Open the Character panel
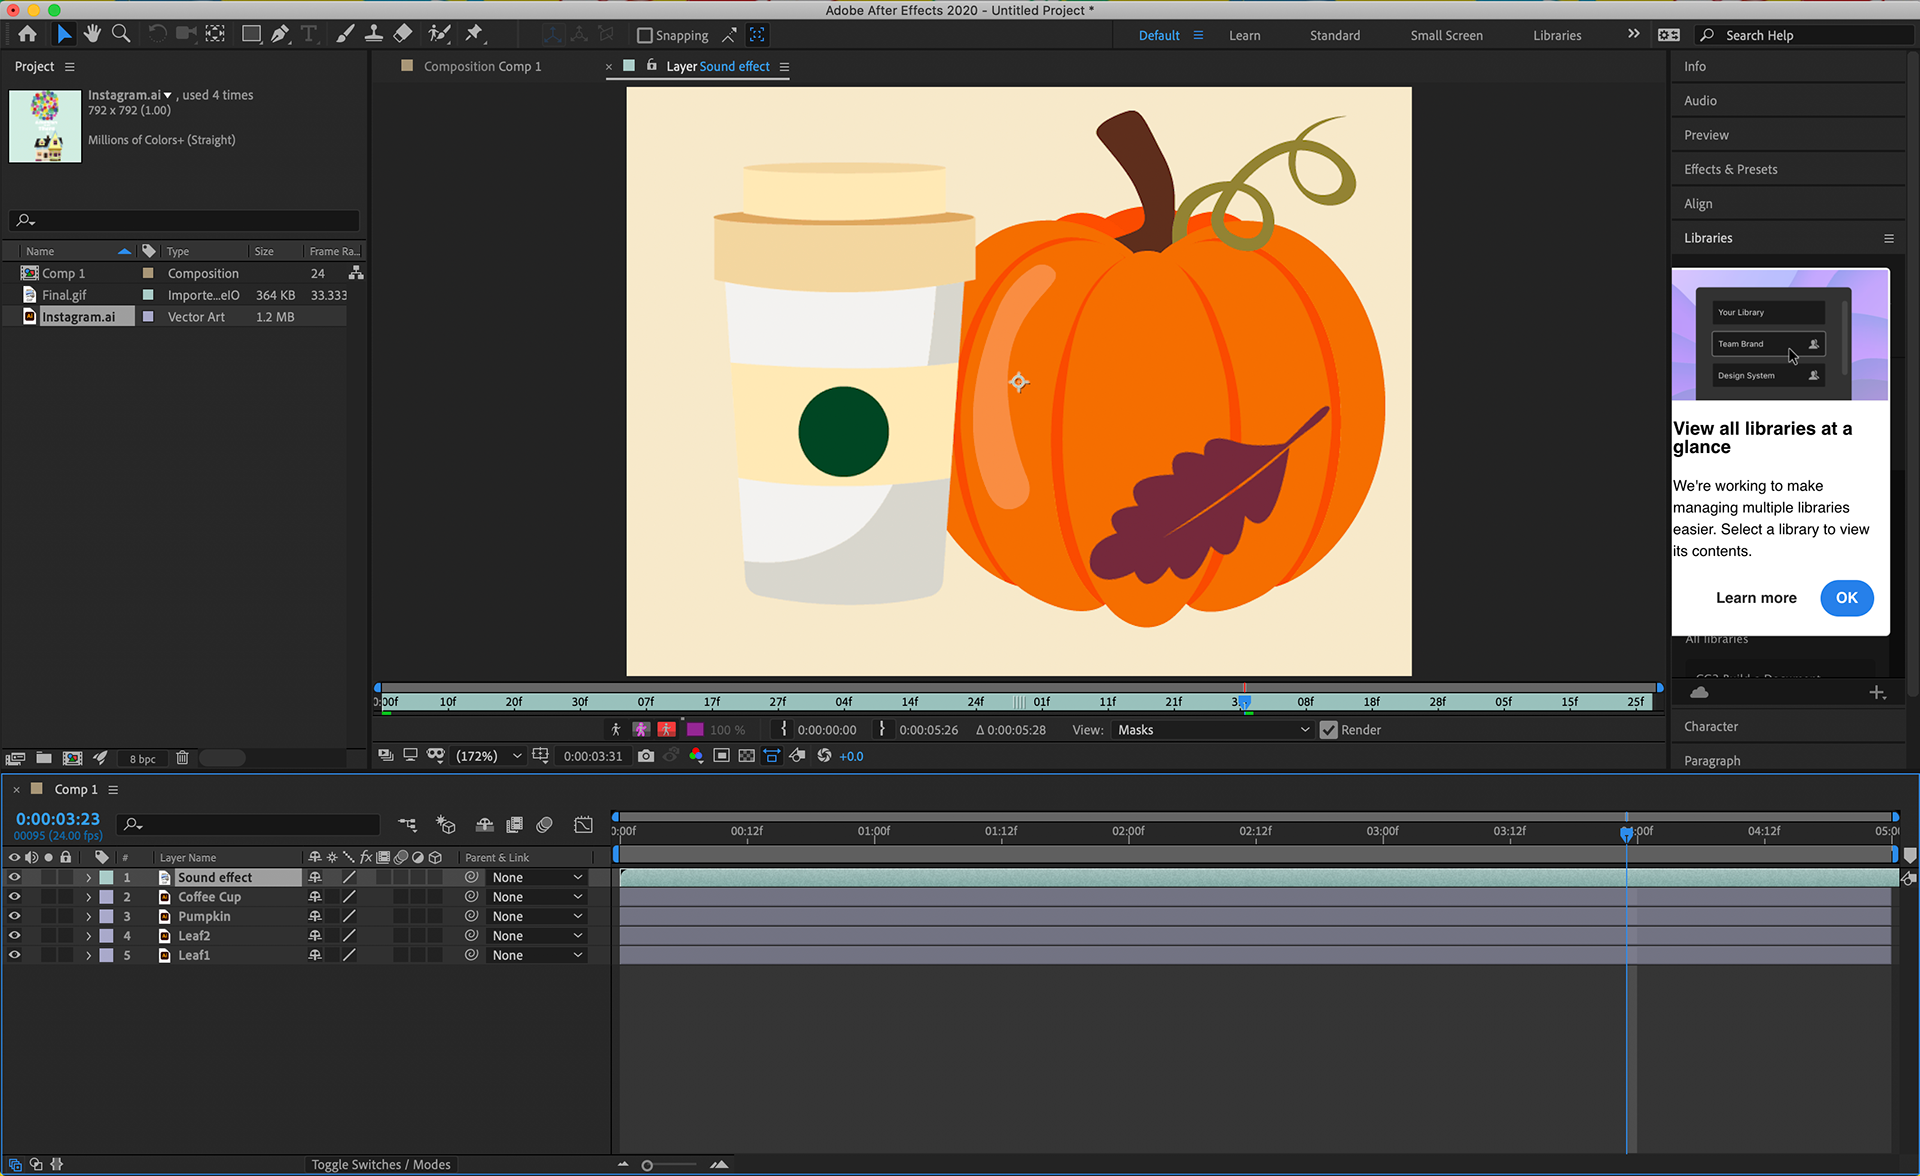This screenshot has width=1920, height=1176. click(1711, 727)
